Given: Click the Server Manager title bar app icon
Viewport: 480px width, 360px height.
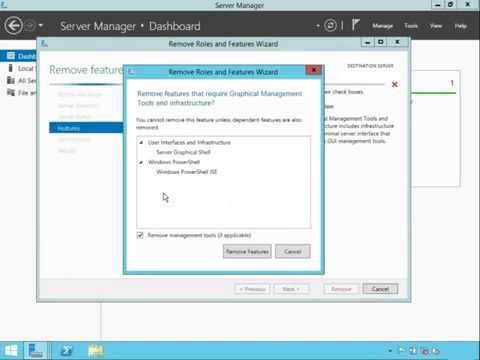Looking at the screenshot, I should point(4,4).
